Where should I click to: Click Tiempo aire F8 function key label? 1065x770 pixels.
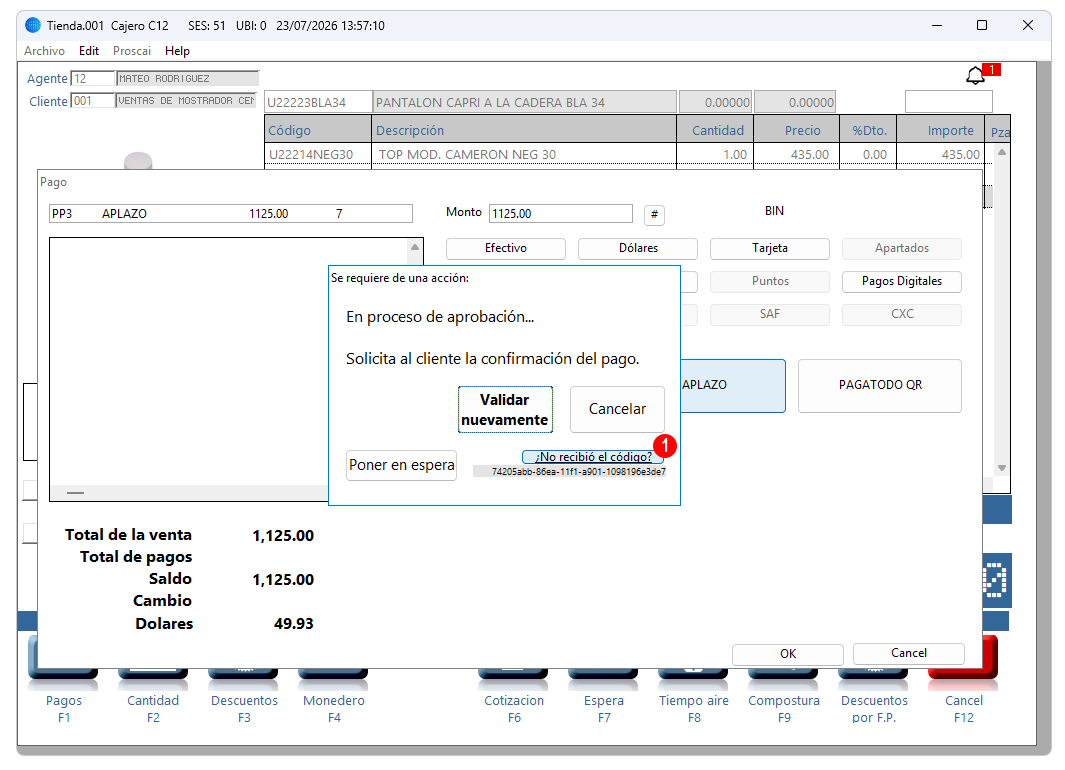point(693,709)
